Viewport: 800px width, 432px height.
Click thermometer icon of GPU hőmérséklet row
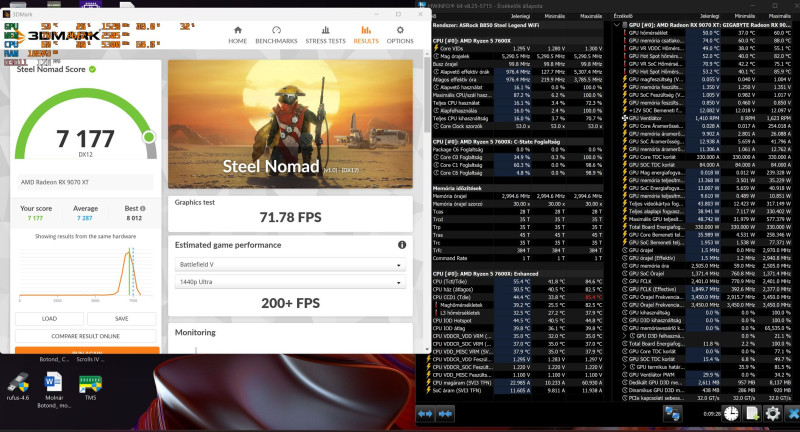point(624,33)
